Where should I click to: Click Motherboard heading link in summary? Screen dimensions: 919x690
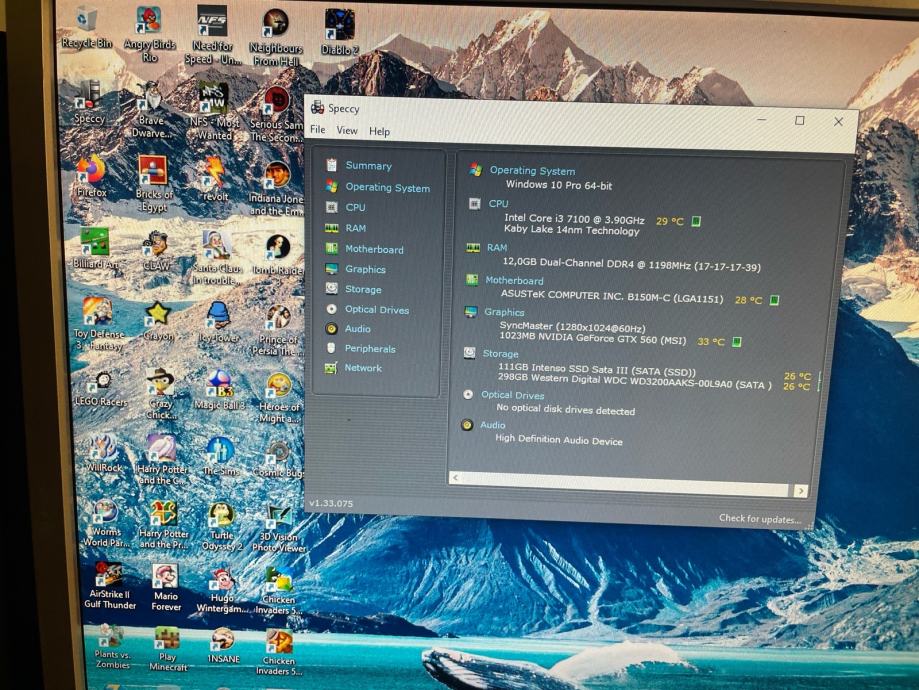(514, 280)
